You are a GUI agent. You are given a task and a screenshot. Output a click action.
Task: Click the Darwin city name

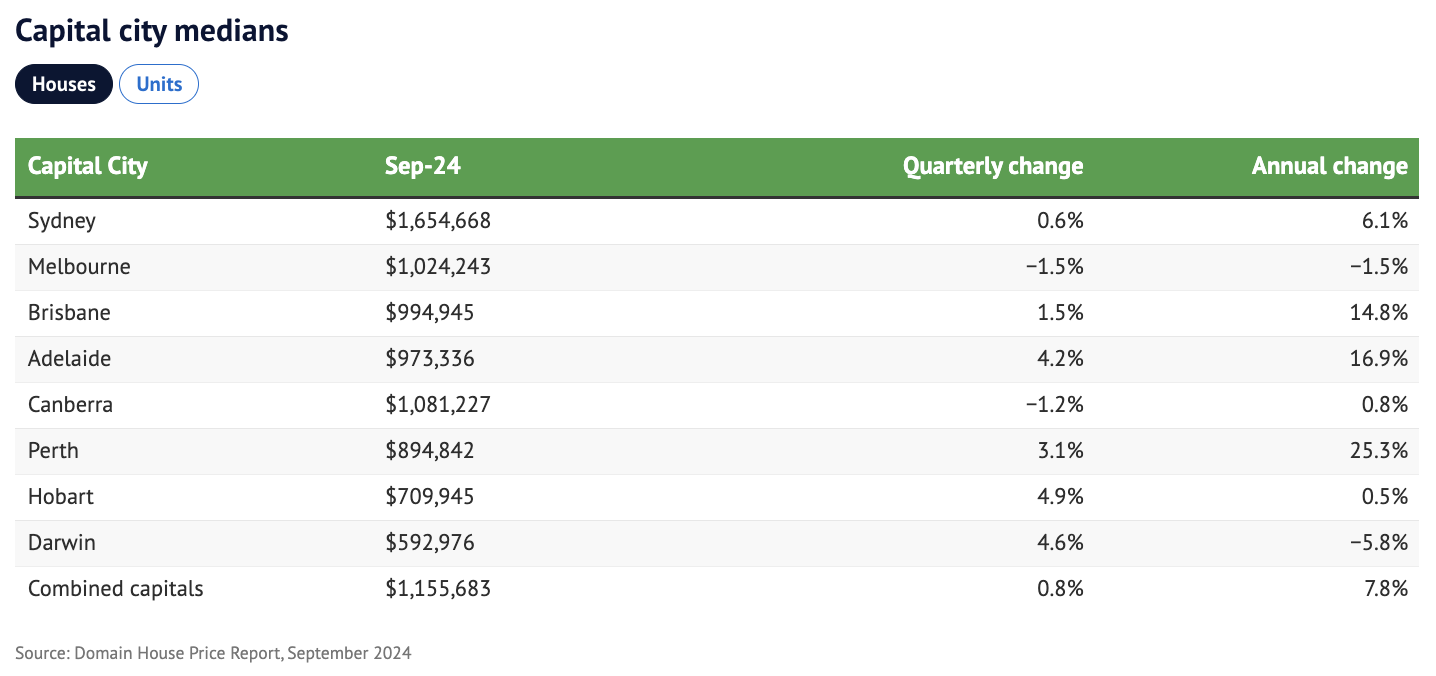[x=62, y=543]
